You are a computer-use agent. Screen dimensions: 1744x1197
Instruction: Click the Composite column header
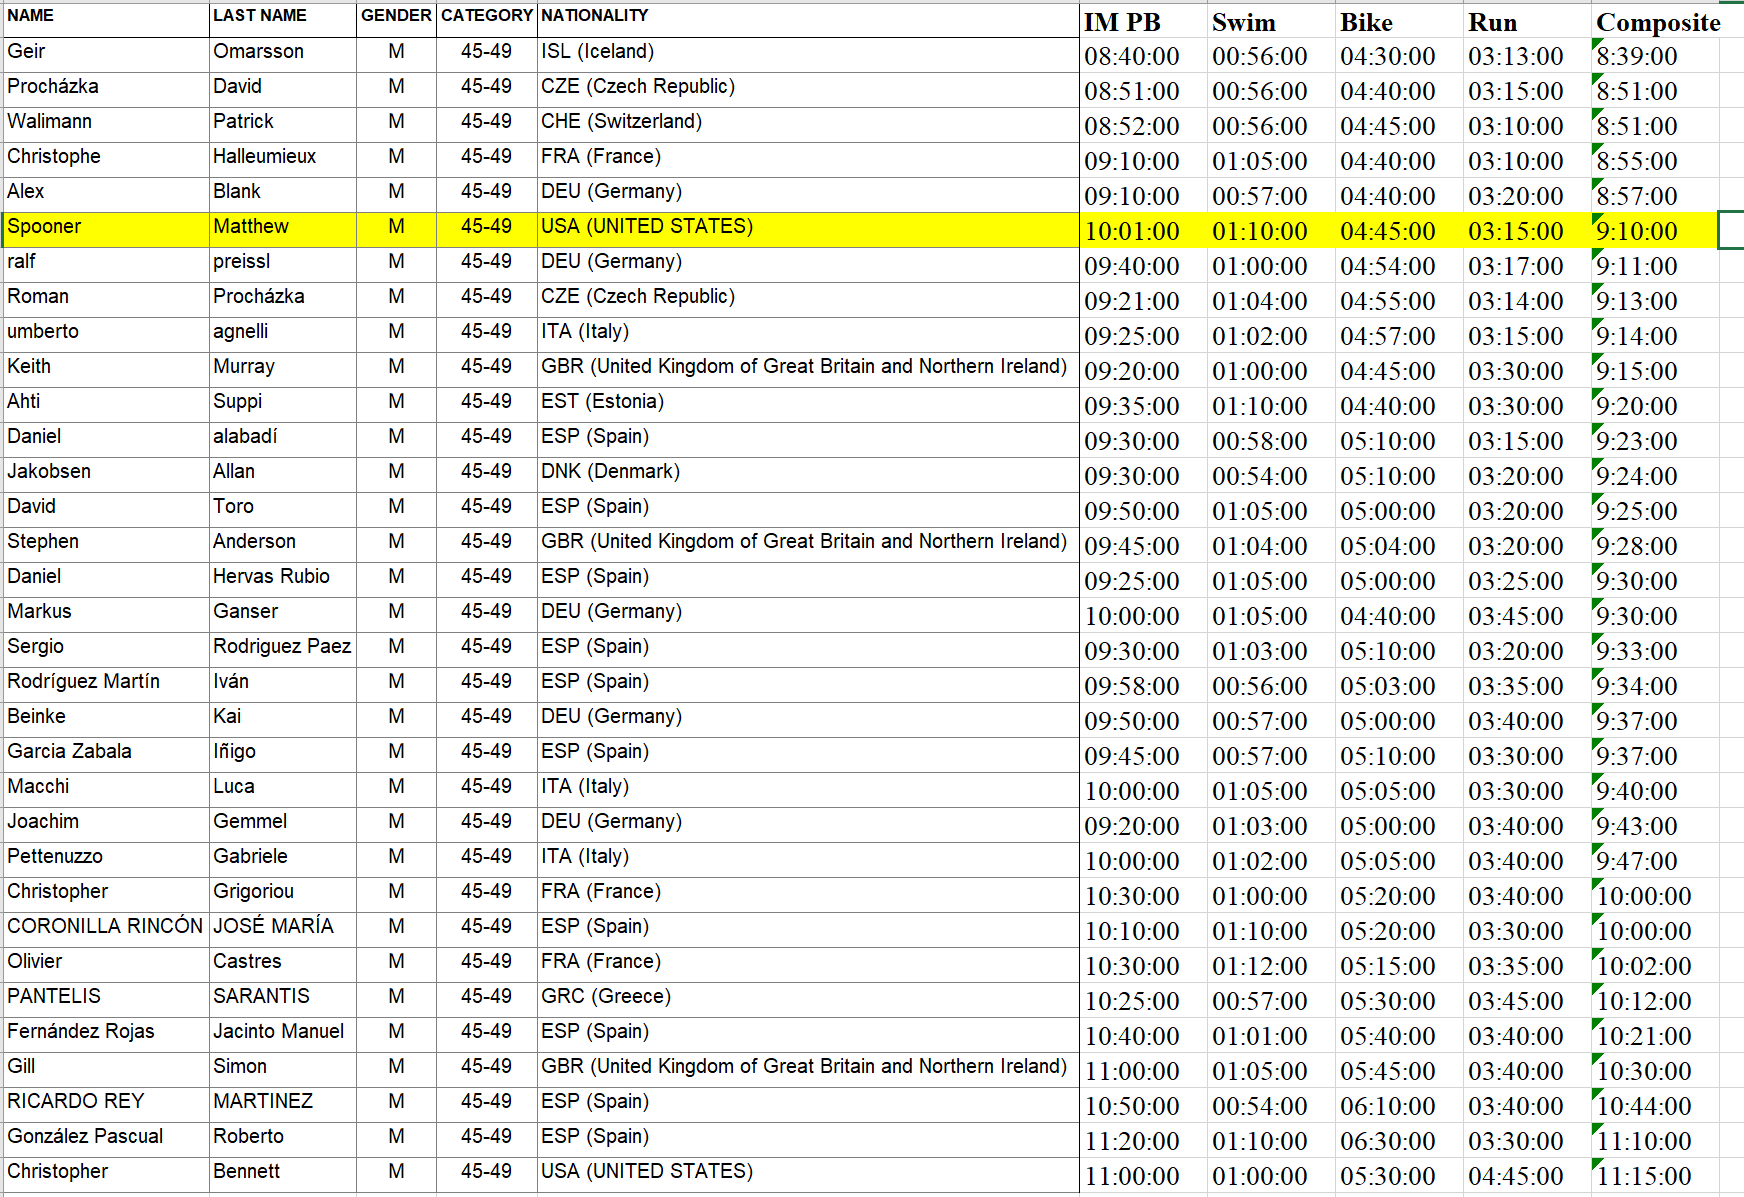click(x=1656, y=22)
